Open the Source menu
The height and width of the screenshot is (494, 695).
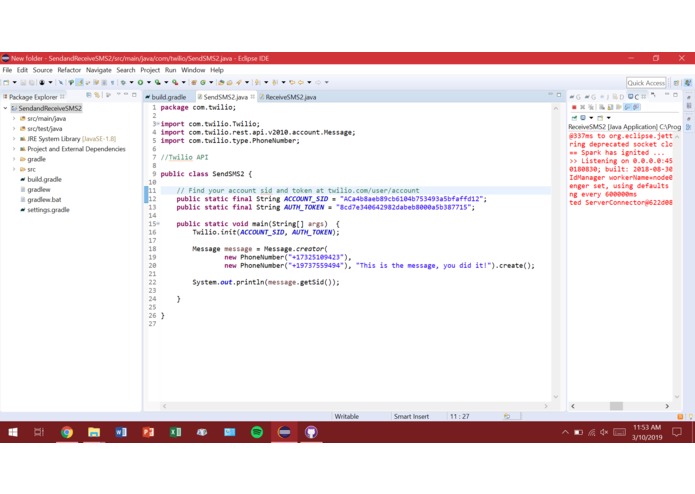tap(43, 70)
